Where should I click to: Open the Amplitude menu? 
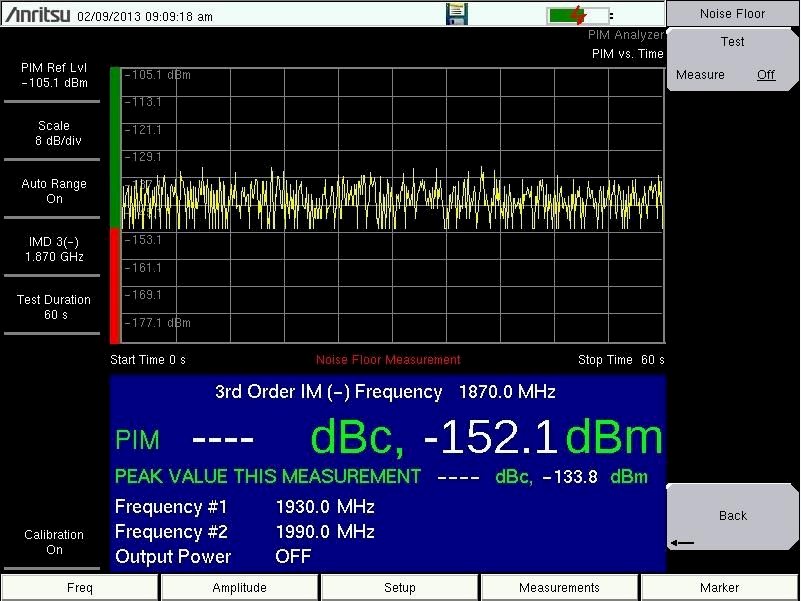pos(240,588)
